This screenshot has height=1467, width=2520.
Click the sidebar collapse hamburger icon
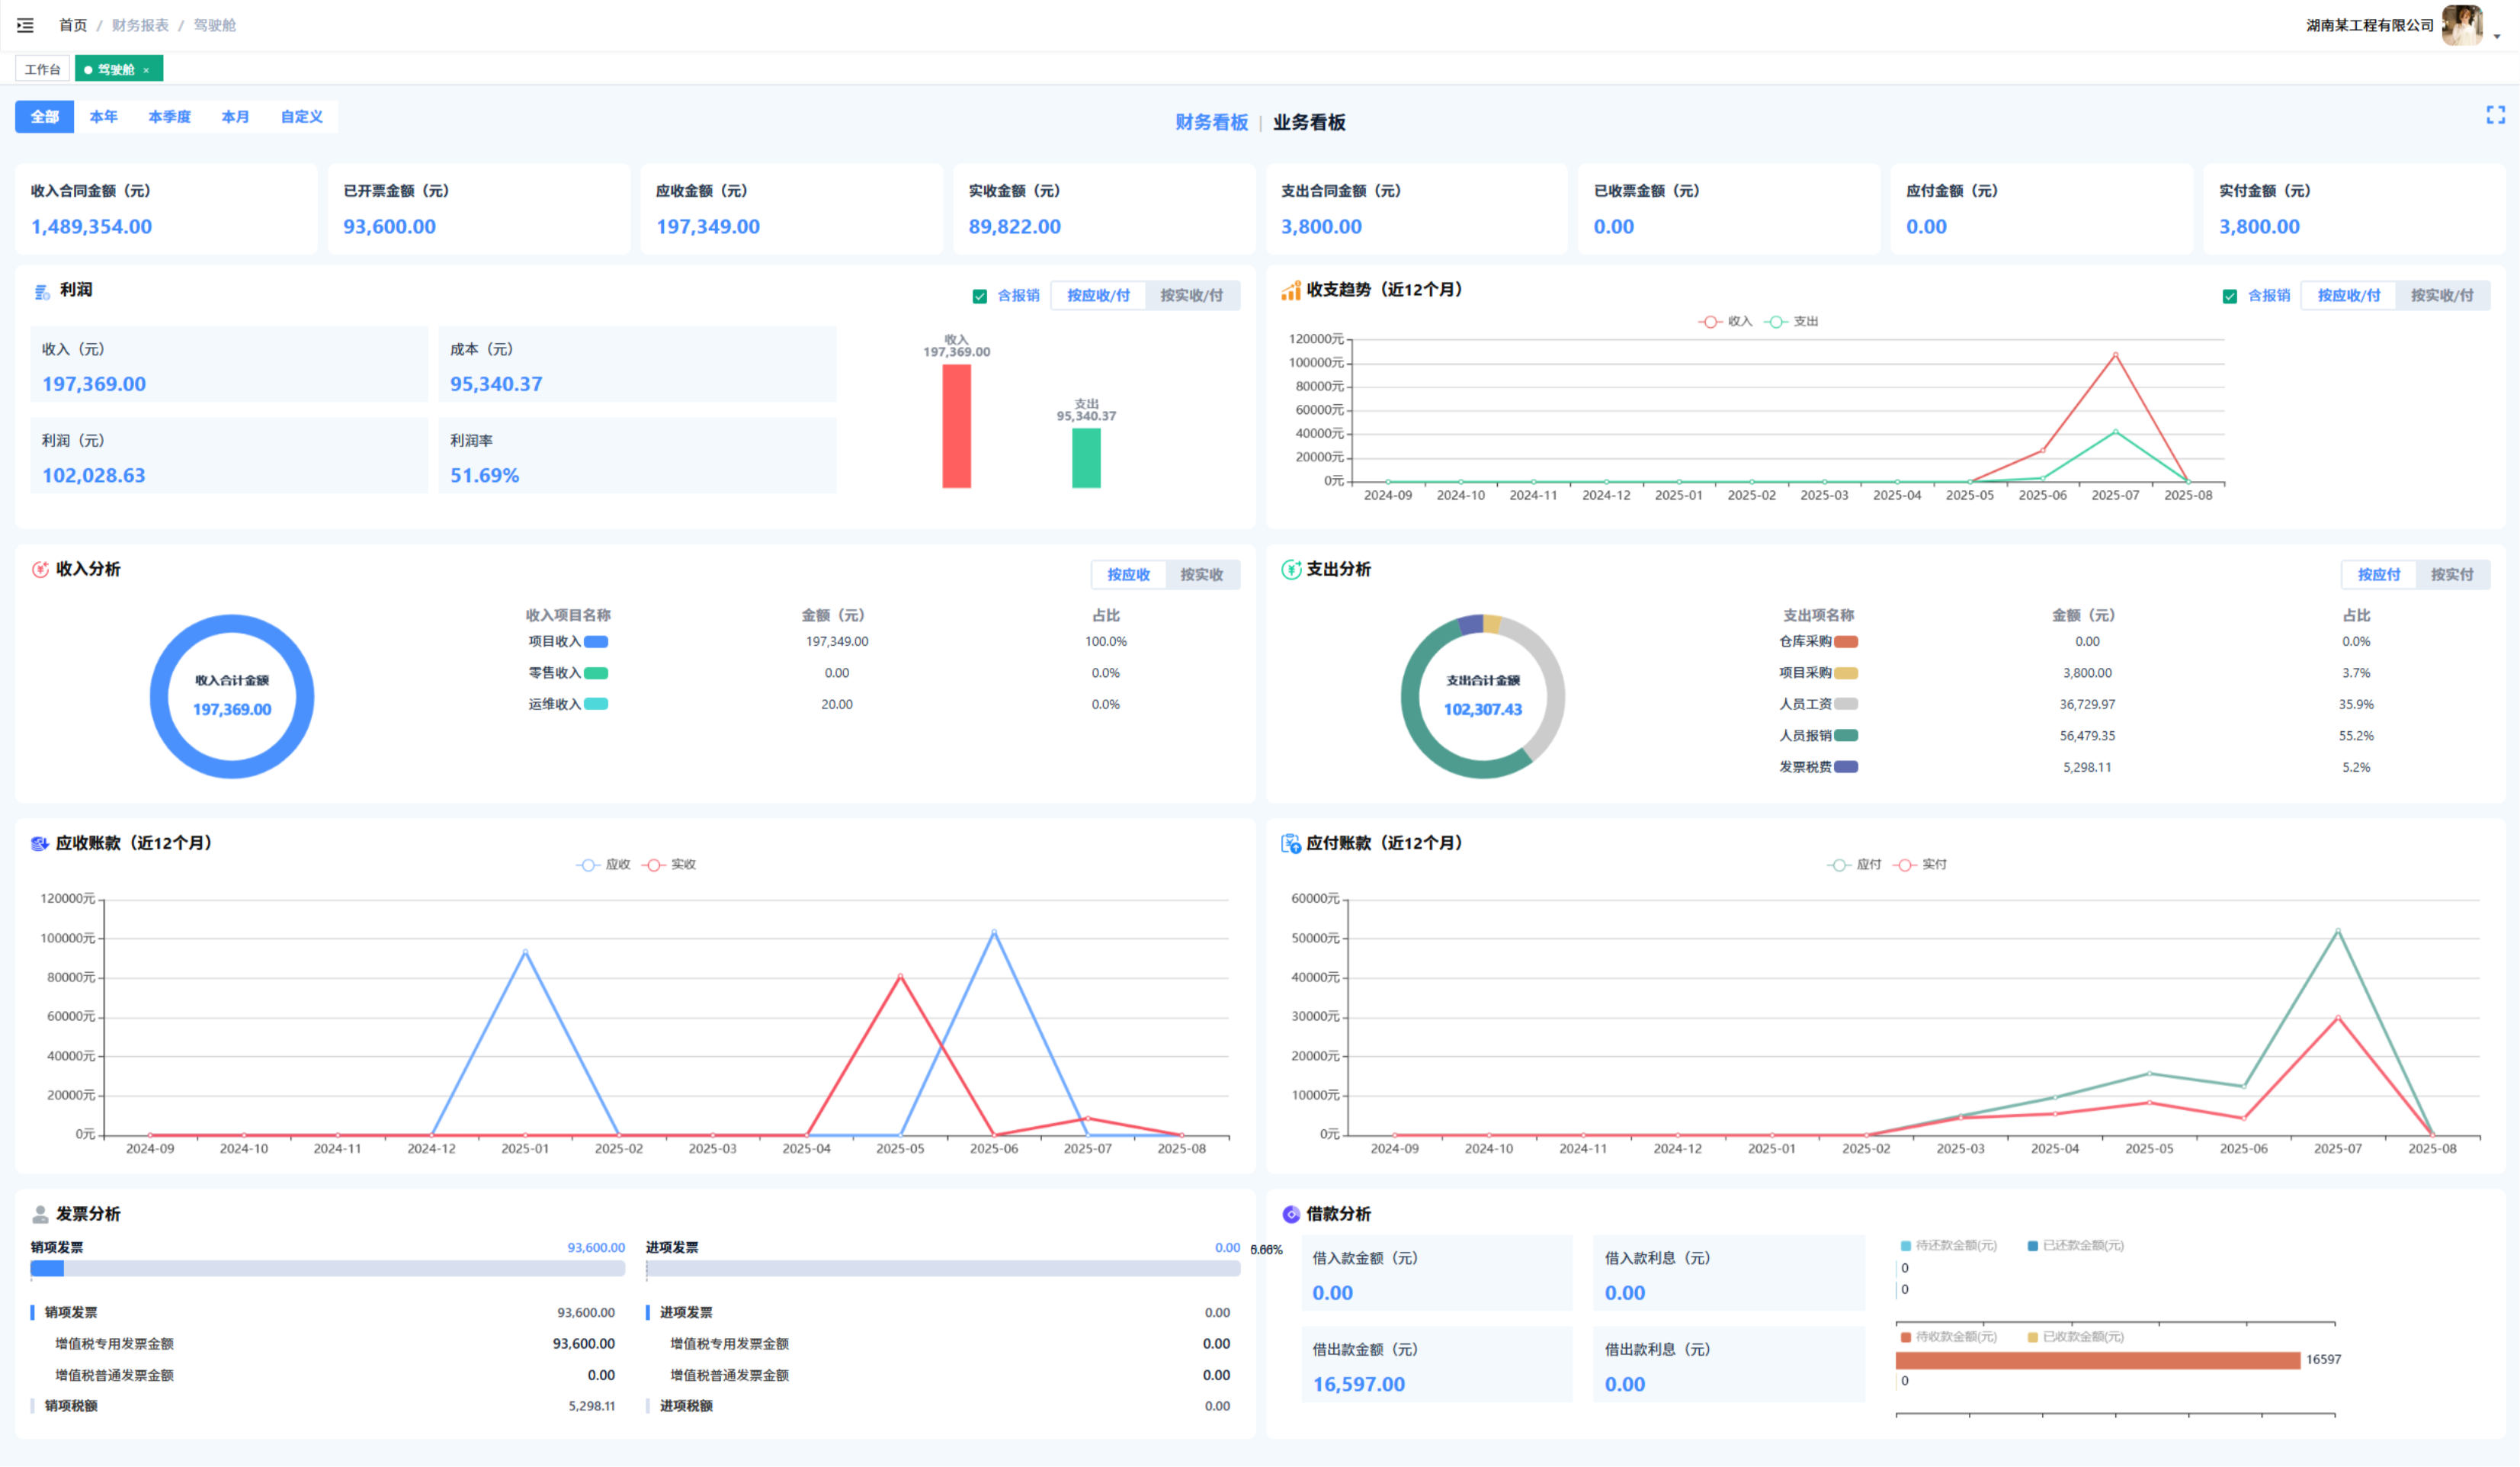pos(25,25)
